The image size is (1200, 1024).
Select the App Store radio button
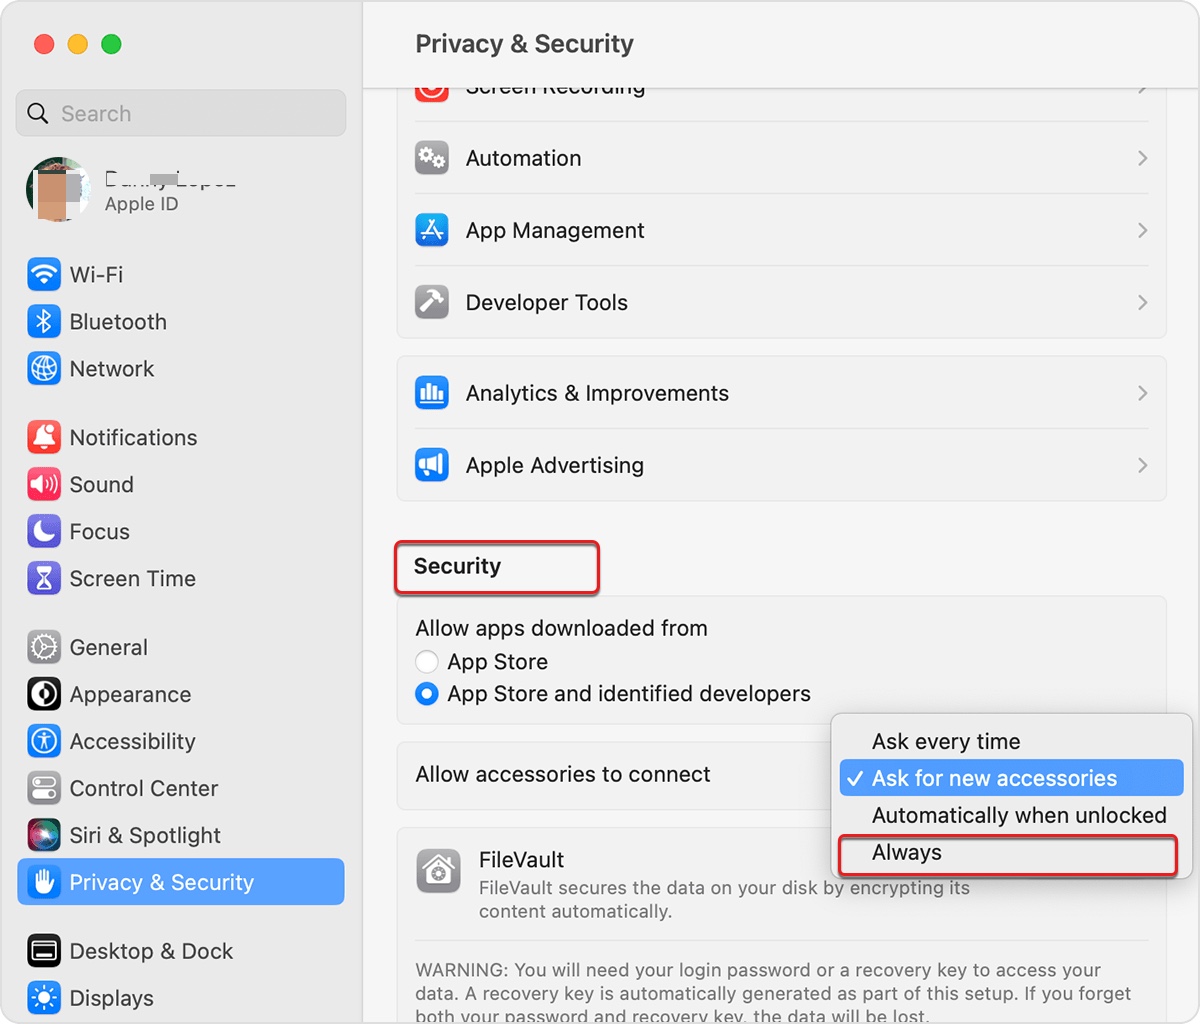click(x=427, y=661)
